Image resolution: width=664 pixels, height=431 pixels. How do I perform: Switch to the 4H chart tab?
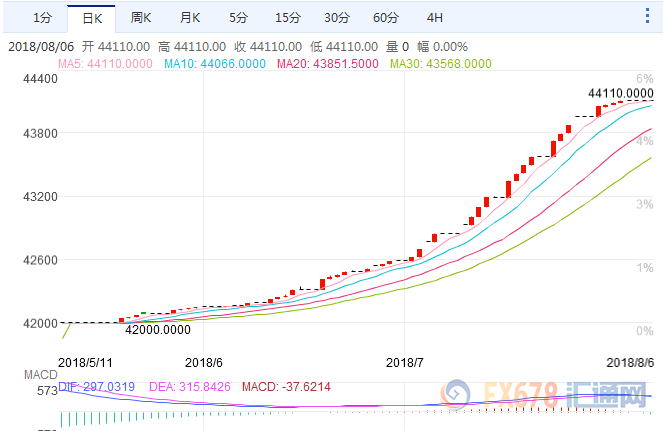click(x=434, y=18)
